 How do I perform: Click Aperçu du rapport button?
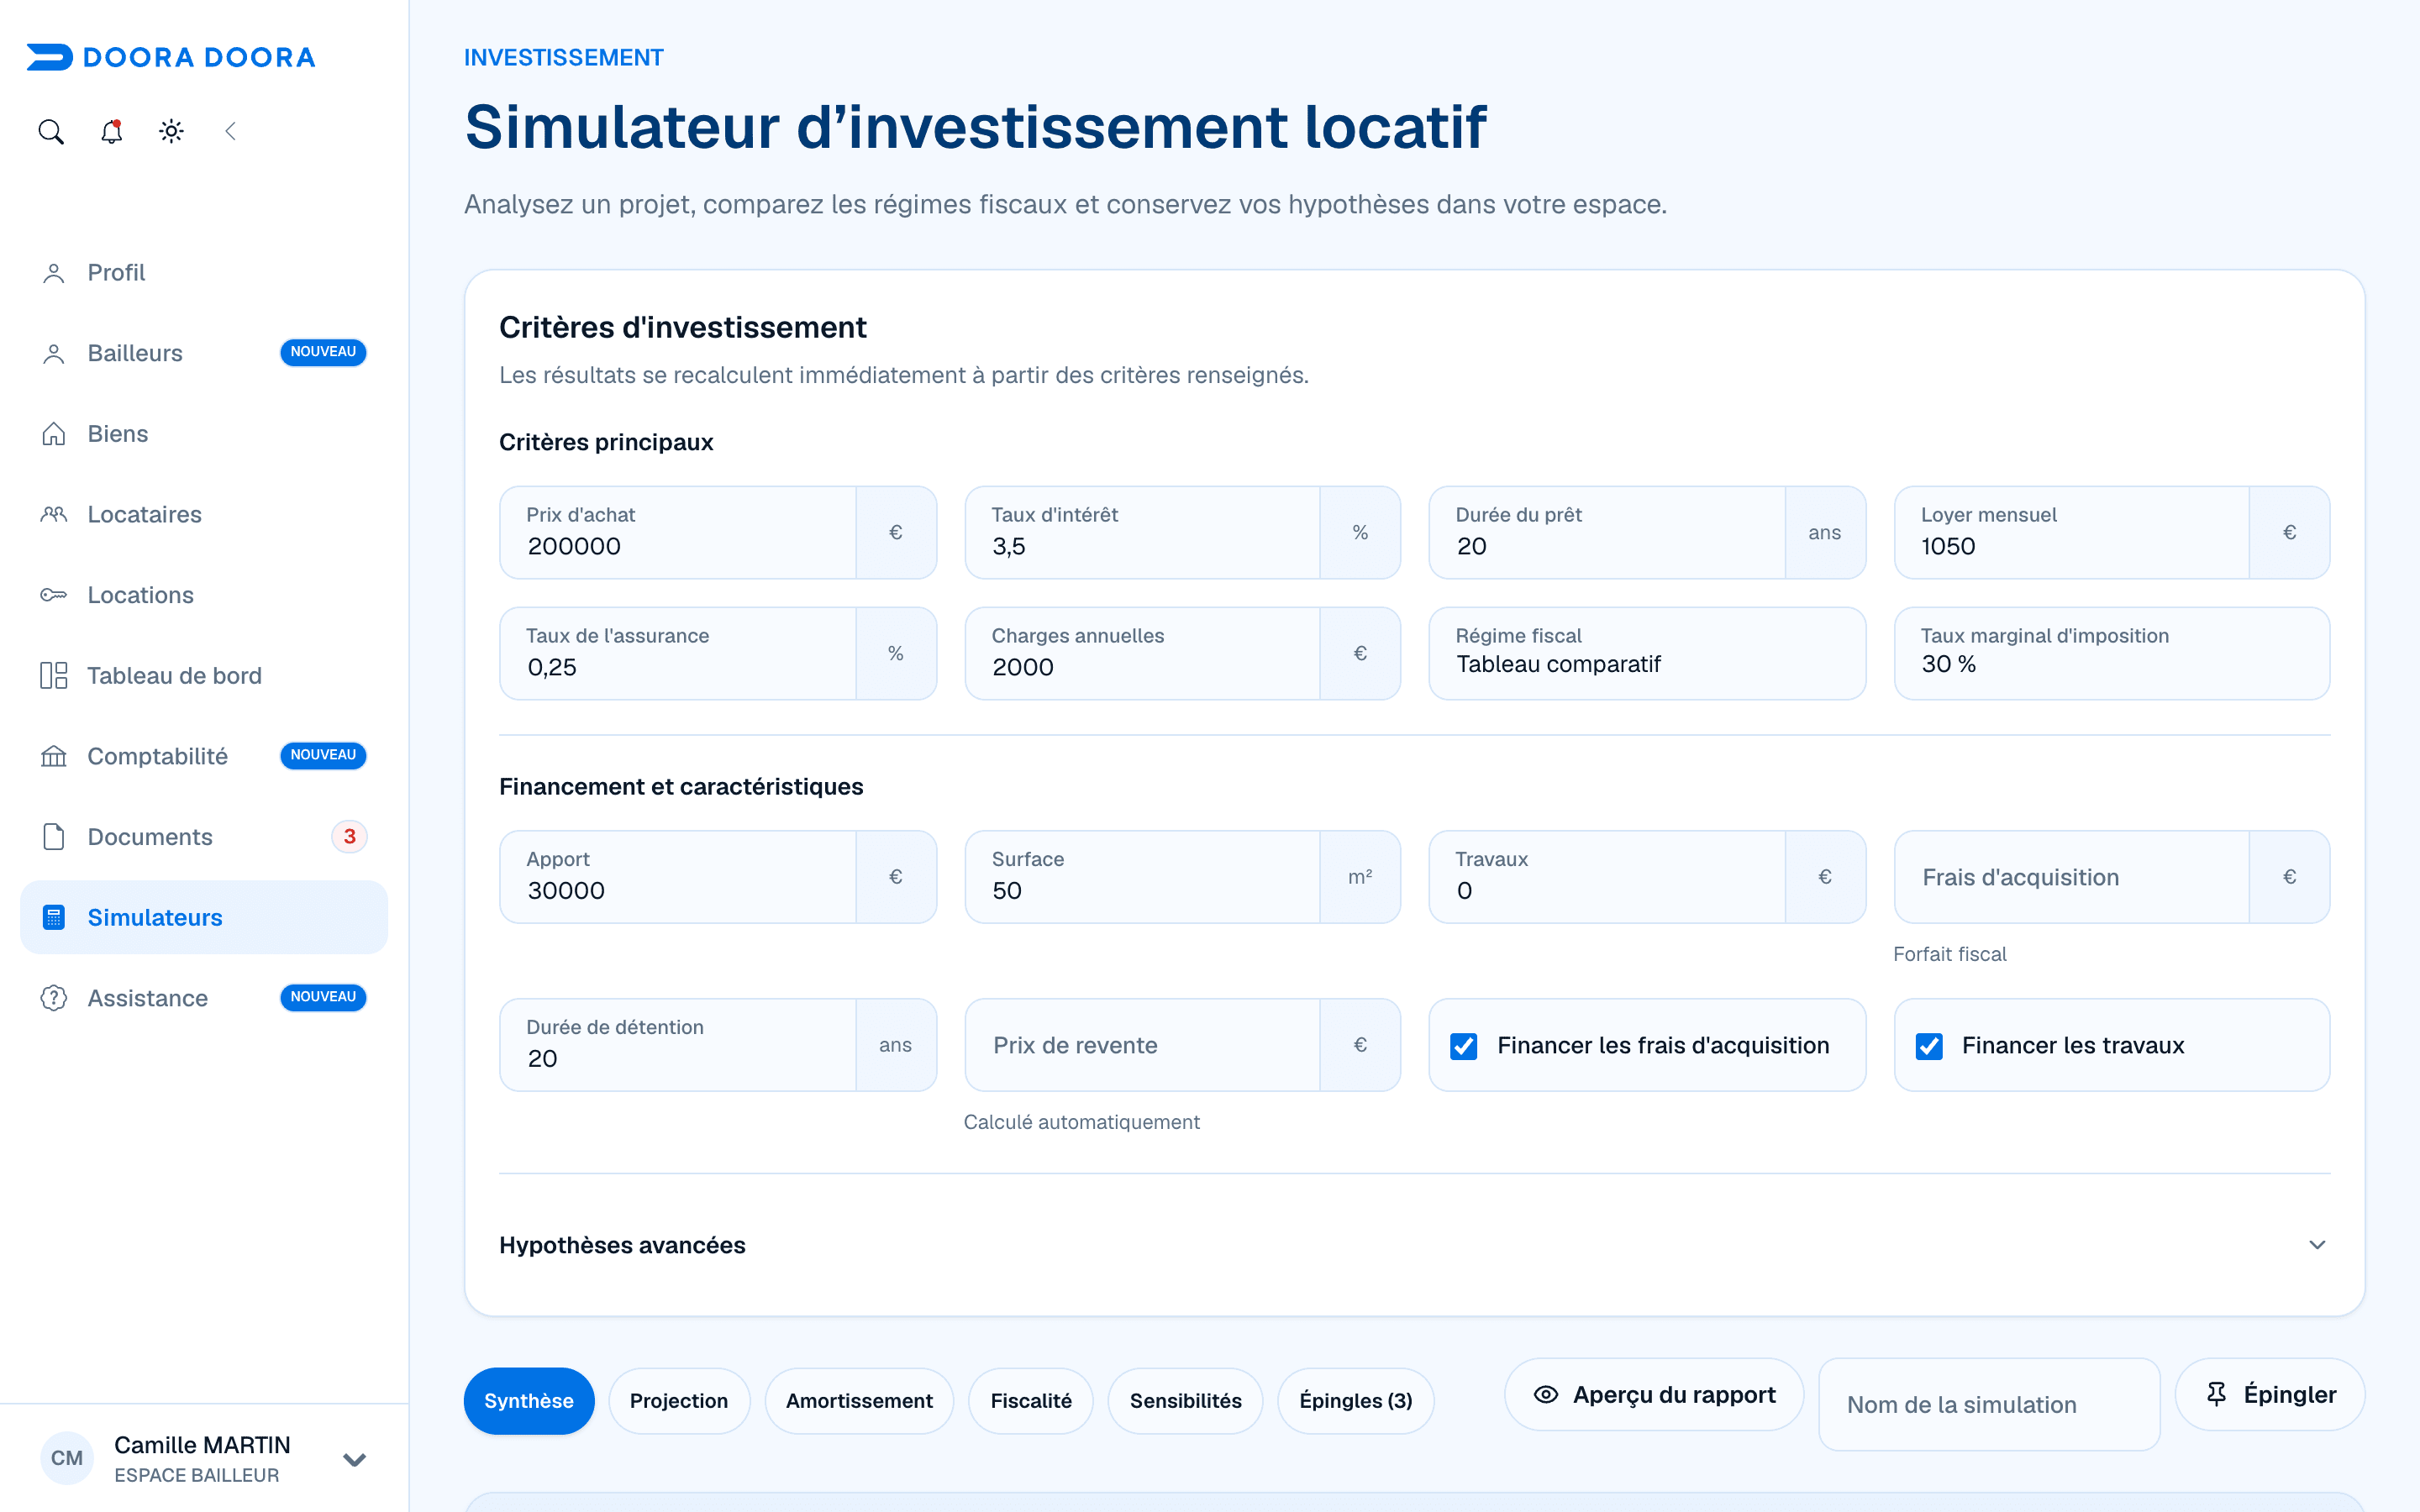click(x=1654, y=1394)
